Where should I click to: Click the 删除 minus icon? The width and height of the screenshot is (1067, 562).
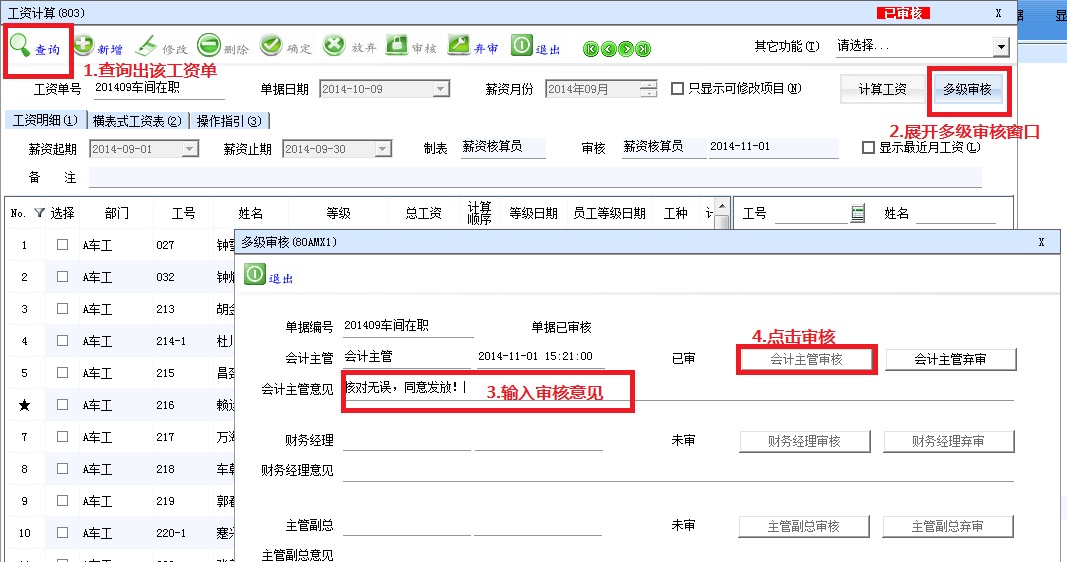point(209,45)
